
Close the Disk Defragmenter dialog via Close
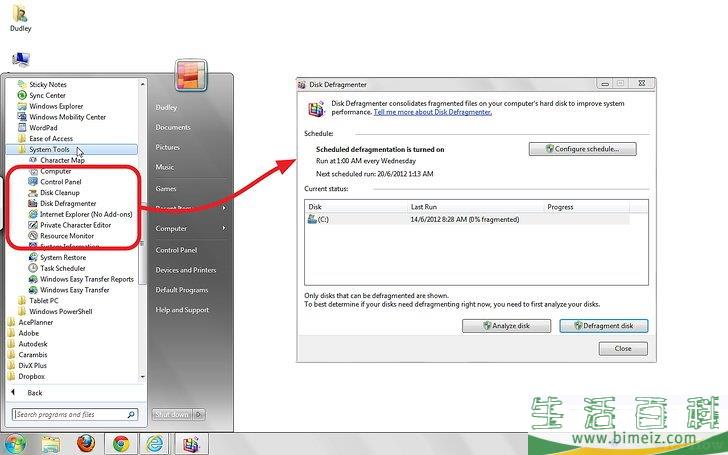(623, 349)
